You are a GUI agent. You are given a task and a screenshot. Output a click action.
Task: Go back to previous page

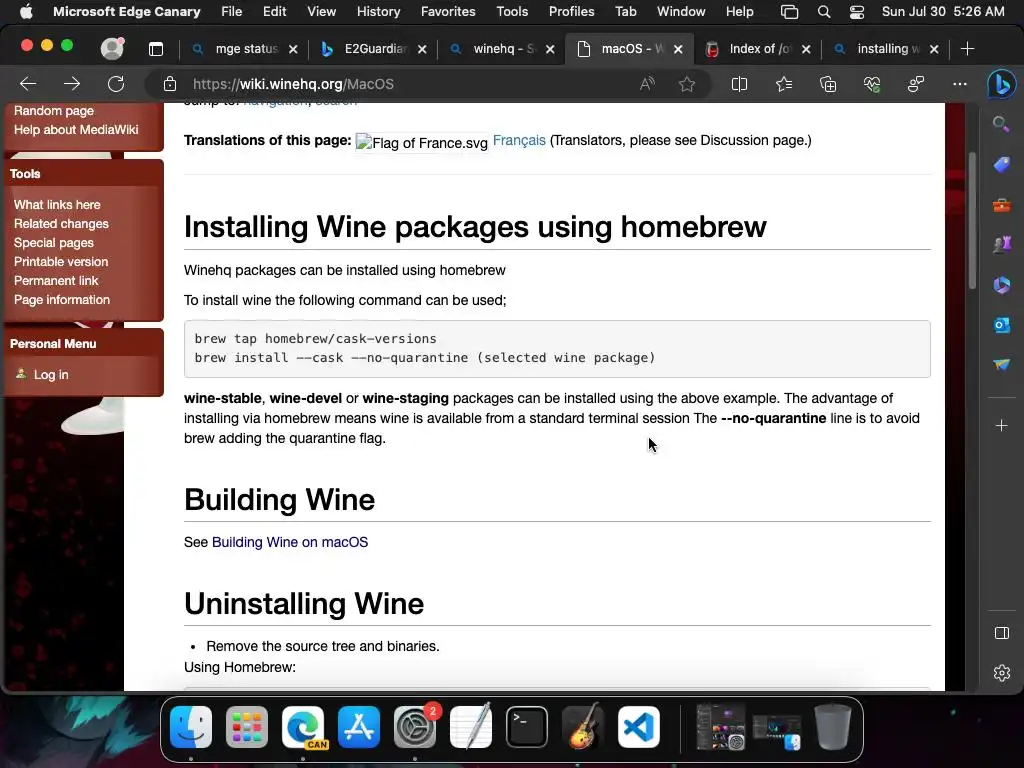28,84
